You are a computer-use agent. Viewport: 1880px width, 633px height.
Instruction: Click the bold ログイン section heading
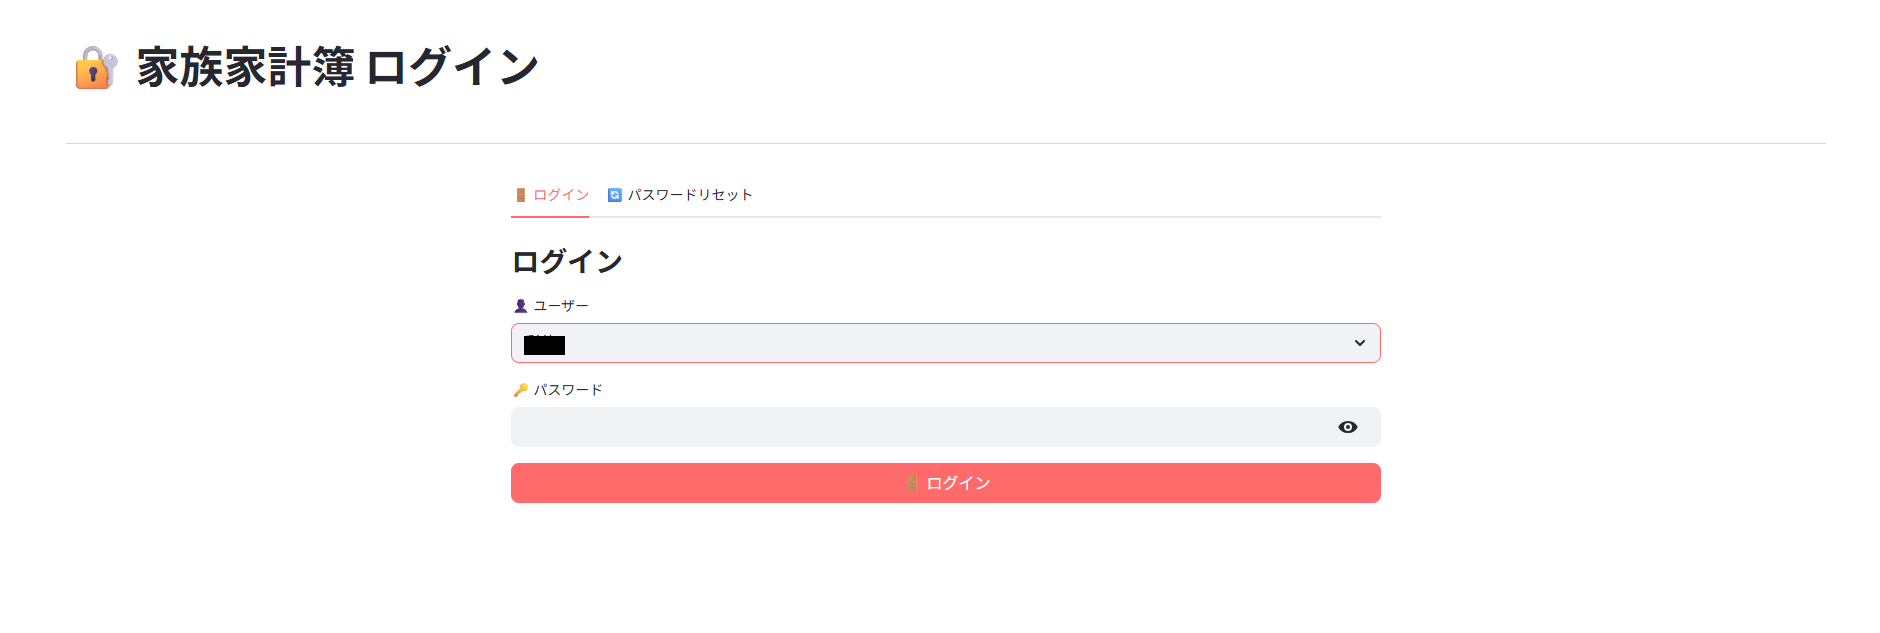pyautogui.click(x=567, y=262)
